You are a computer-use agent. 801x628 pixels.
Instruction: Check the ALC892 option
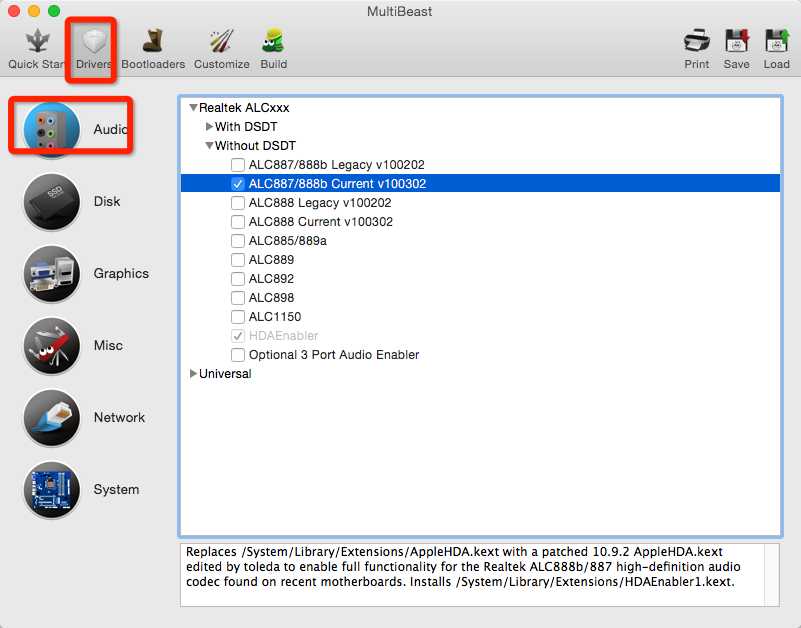(238, 278)
